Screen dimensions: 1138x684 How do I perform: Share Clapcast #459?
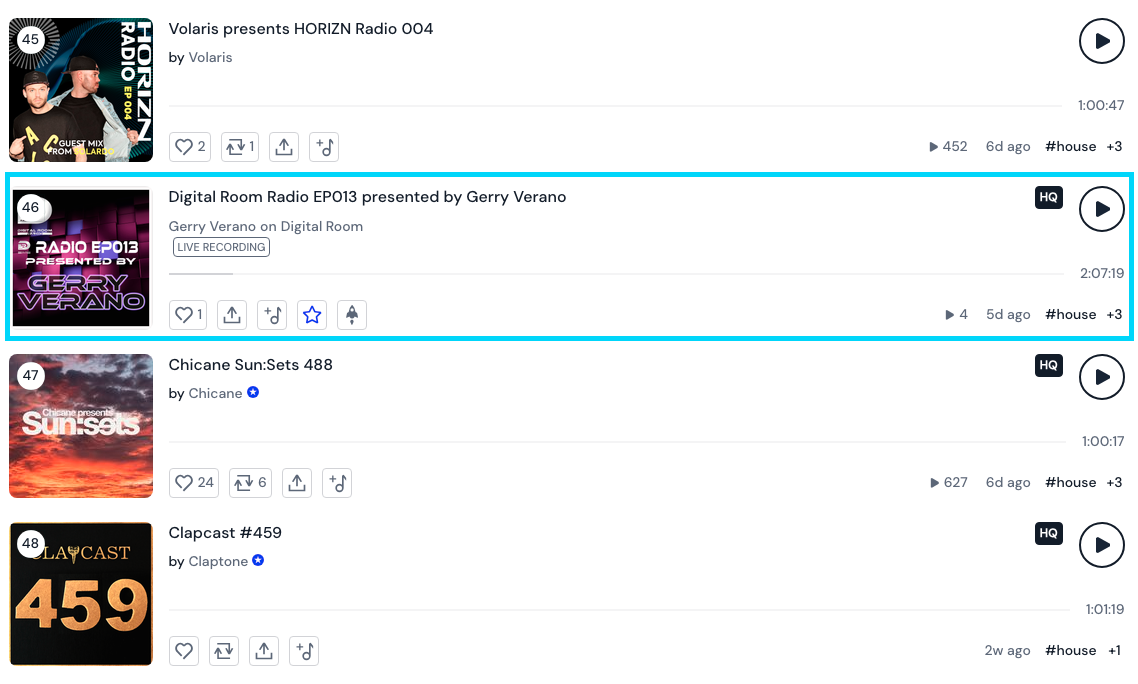pos(264,651)
